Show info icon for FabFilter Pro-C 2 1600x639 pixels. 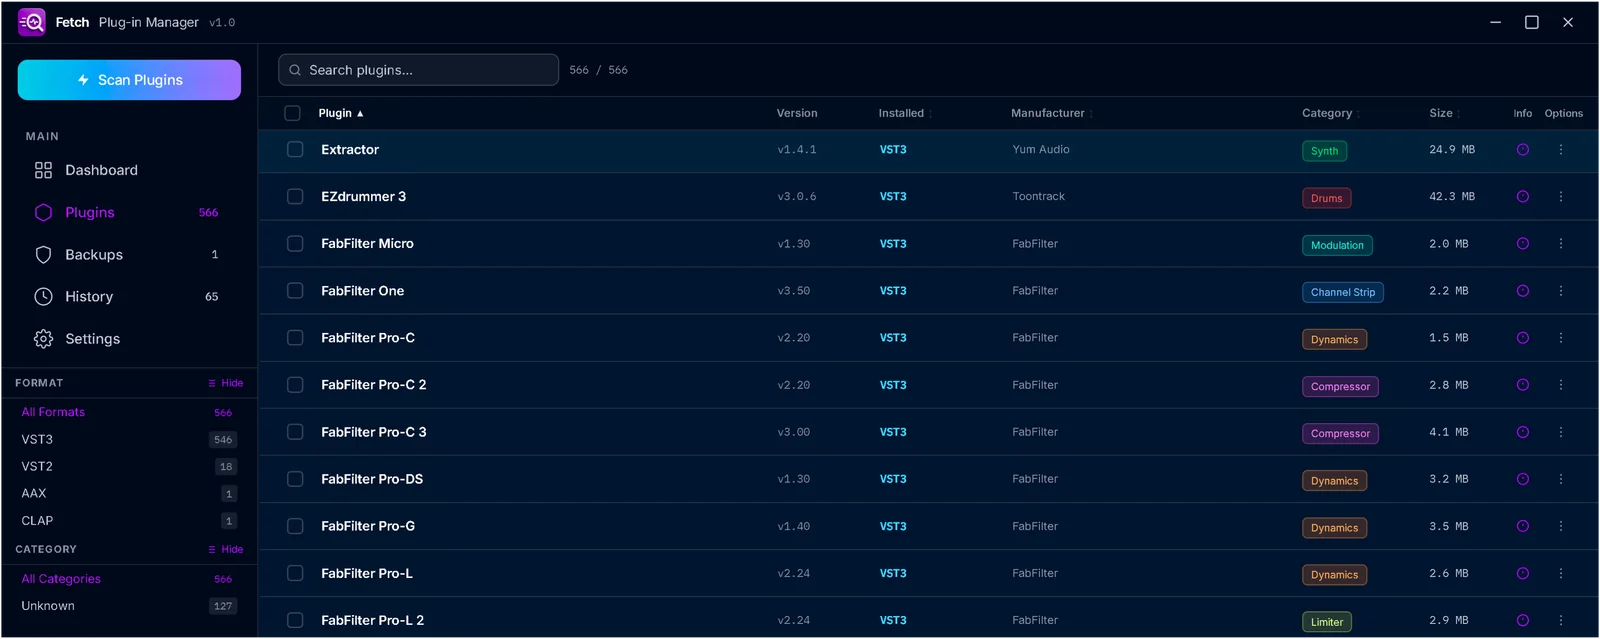1522,385
